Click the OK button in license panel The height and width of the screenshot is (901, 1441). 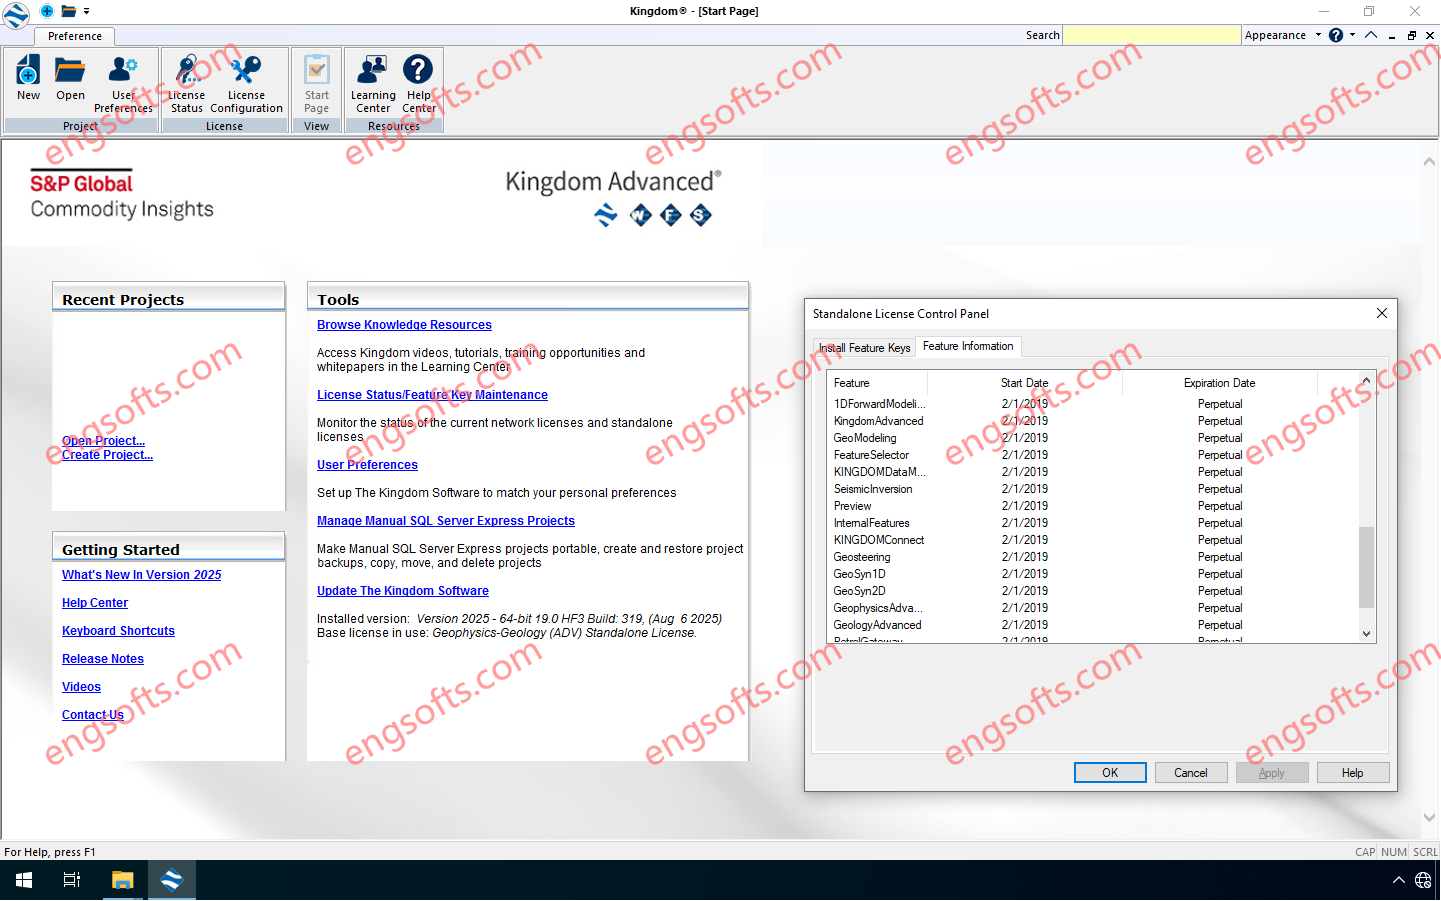[1110, 773]
